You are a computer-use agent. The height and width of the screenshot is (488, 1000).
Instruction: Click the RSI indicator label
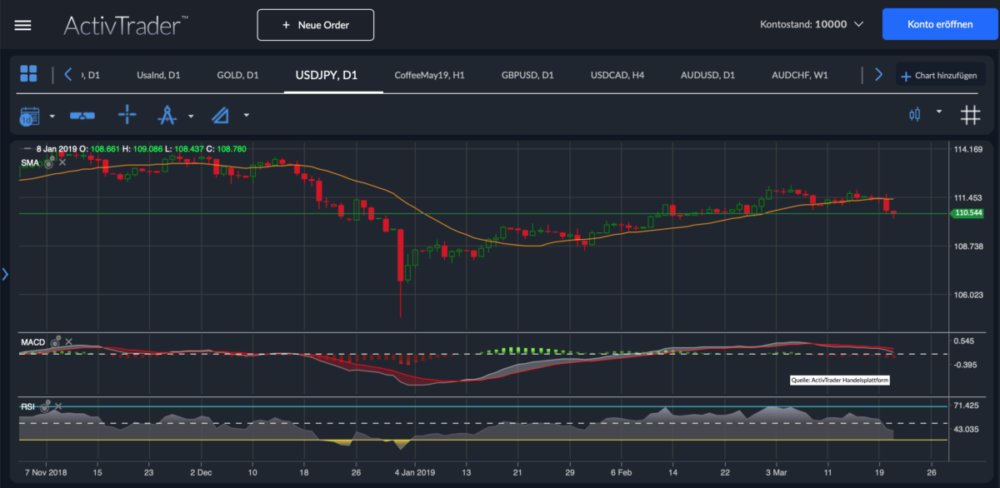[28, 406]
